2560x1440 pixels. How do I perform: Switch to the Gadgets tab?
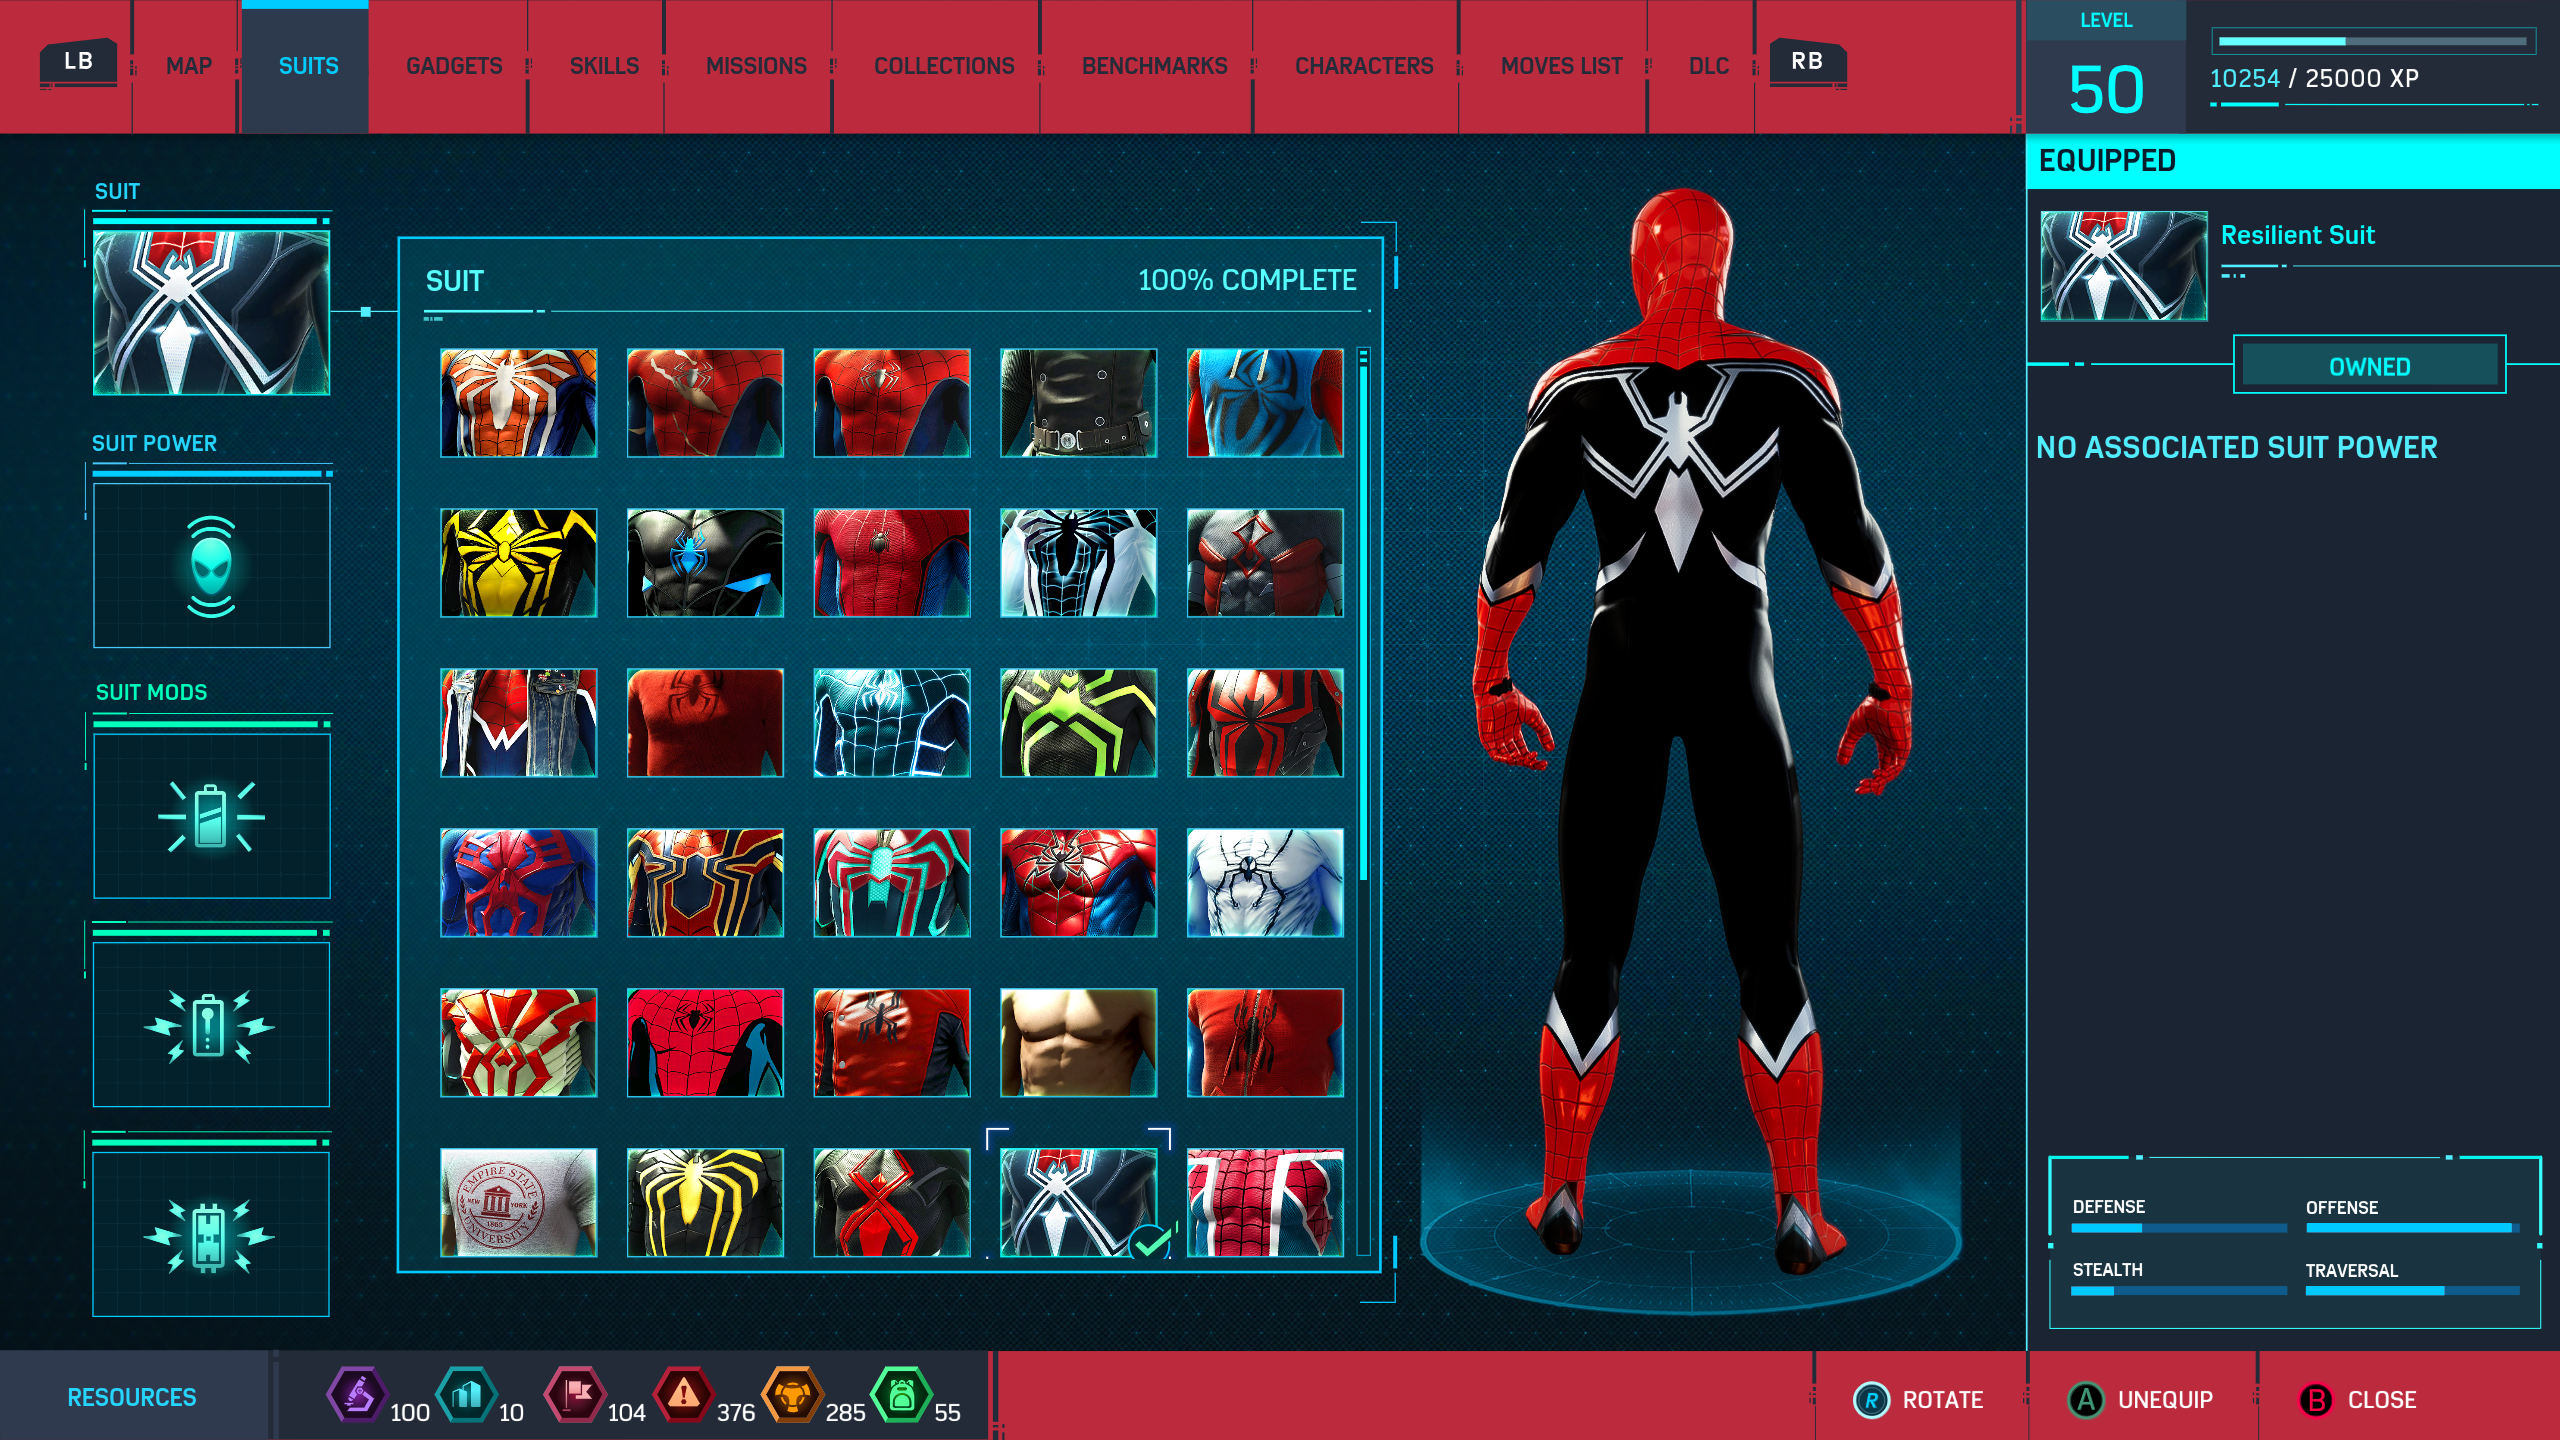point(454,66)
